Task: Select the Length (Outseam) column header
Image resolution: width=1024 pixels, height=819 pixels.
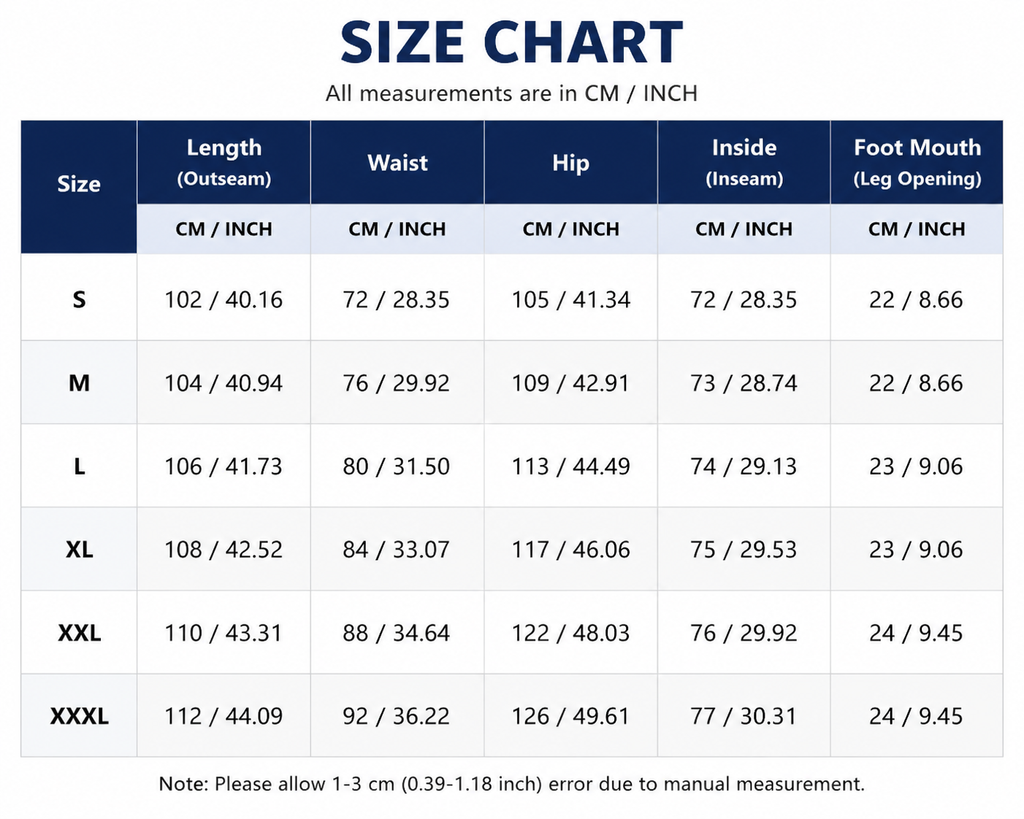Action: coord(224,162)
